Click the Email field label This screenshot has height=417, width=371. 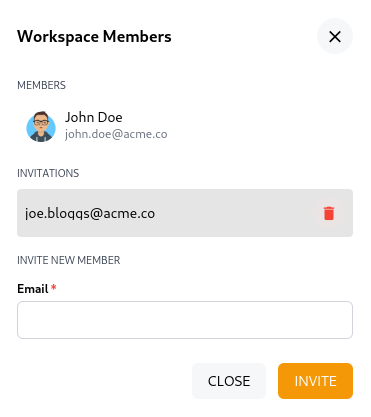coord(33,289)
